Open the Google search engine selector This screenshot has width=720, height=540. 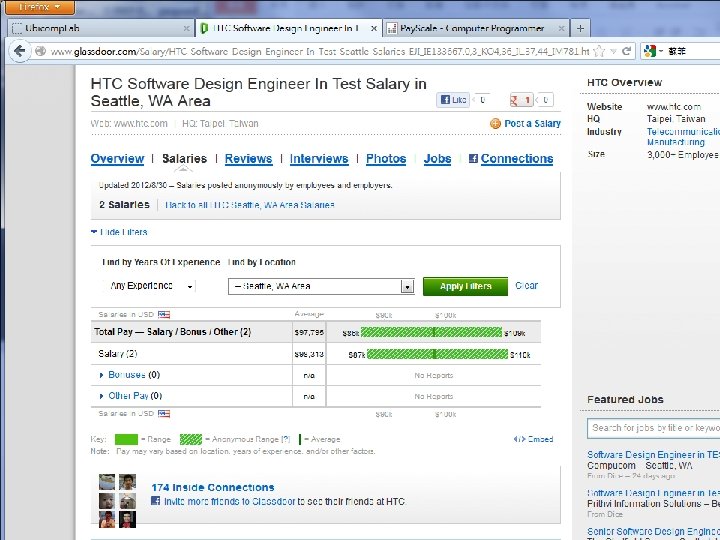click(652, 51)
